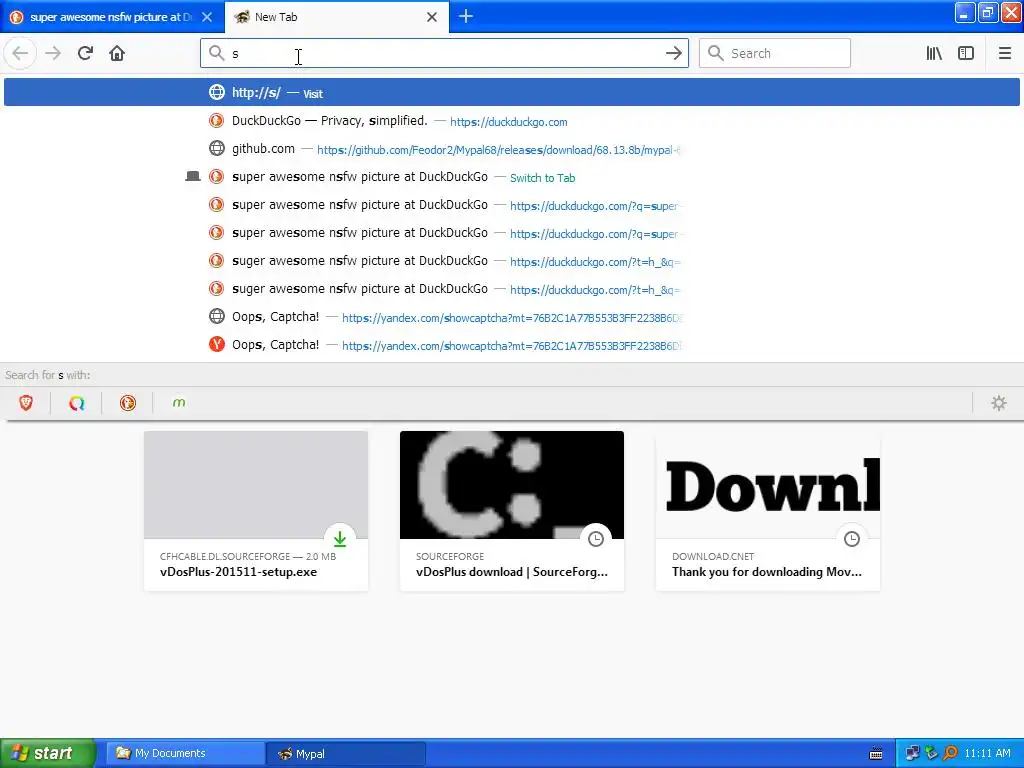Screen dimensions: 1024x768
Task: Open download.cnet Thank you for downloading tile
Action: [768, 511]
